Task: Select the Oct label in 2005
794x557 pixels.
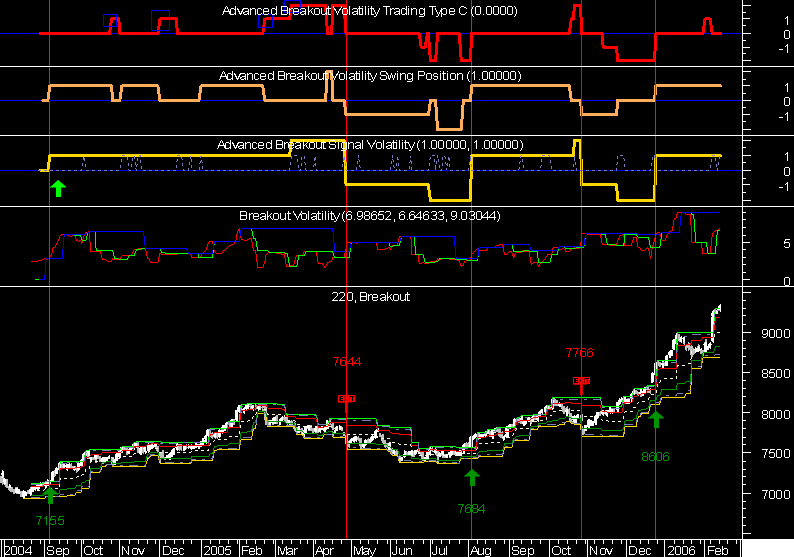Action: coord(561,550)
